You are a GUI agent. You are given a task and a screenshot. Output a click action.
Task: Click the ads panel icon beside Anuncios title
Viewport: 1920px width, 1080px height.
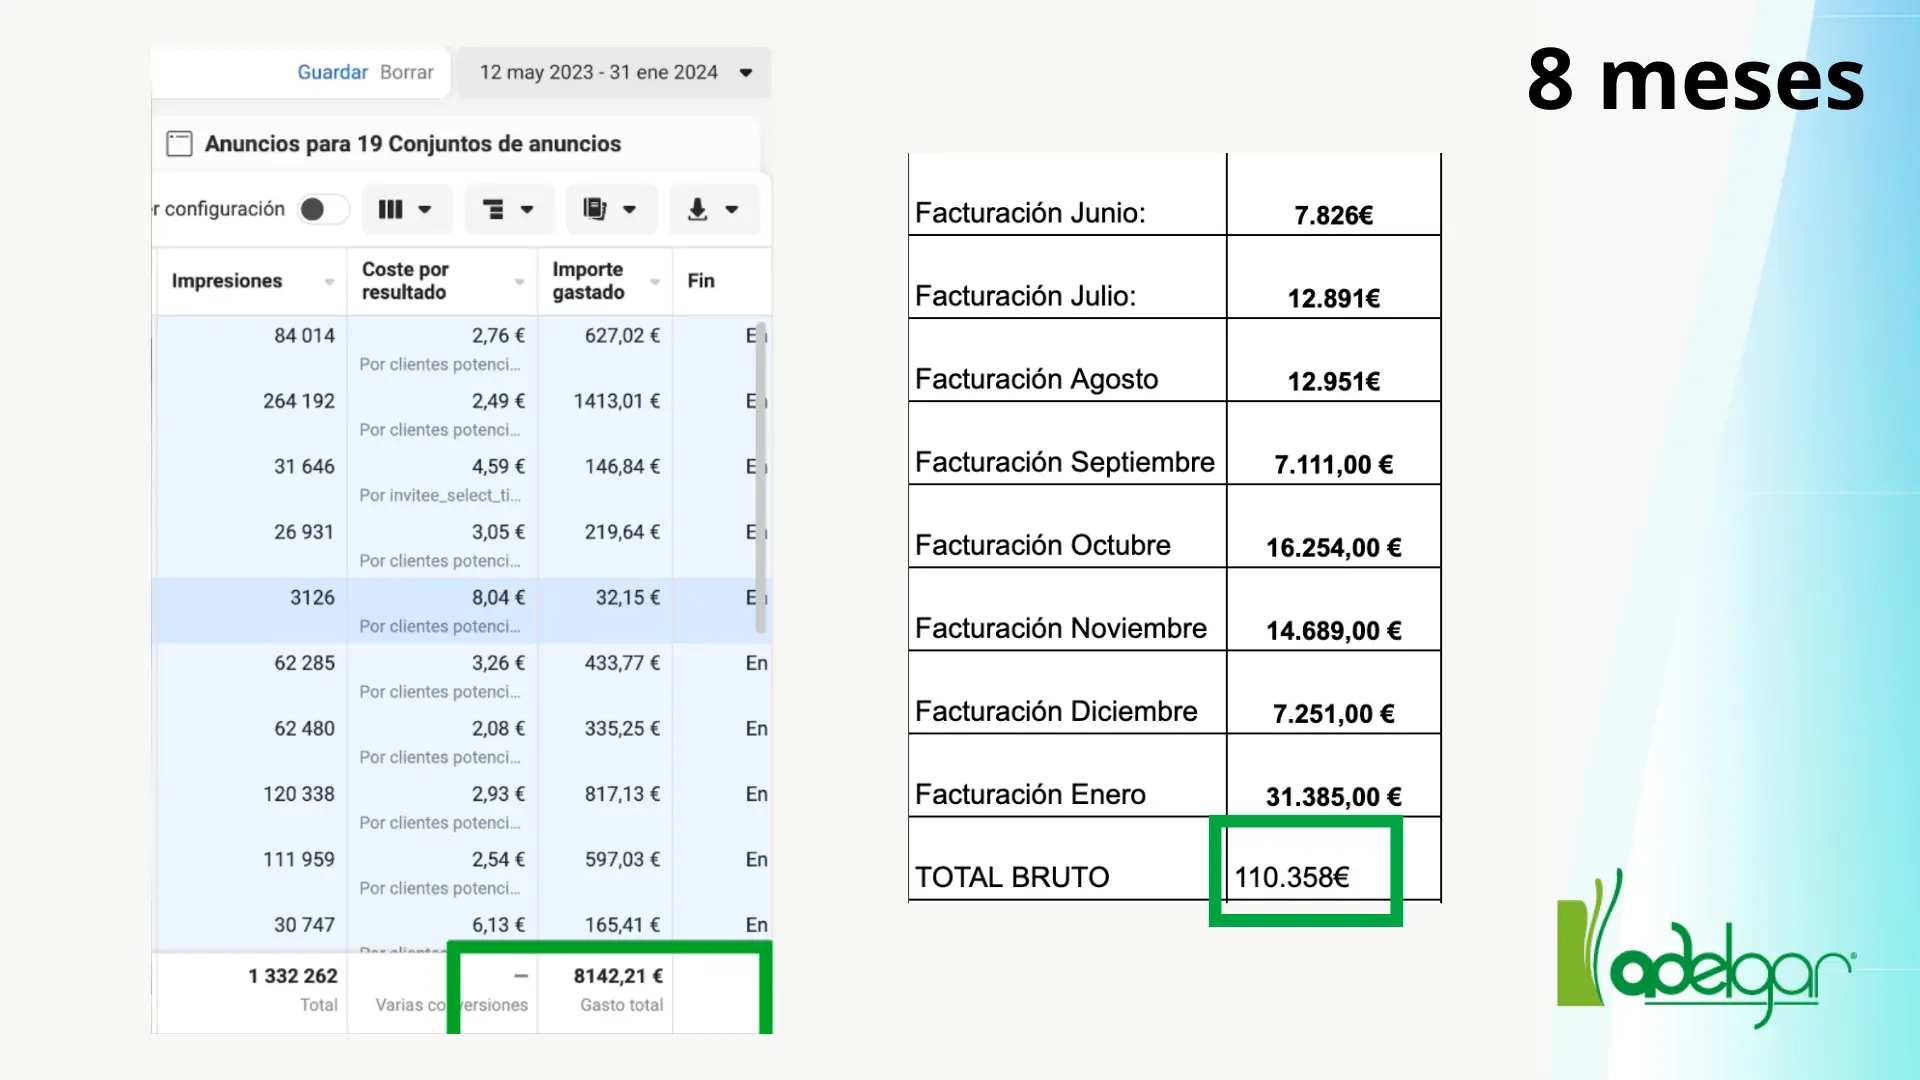pyautogui.click(x=180, y=144)
